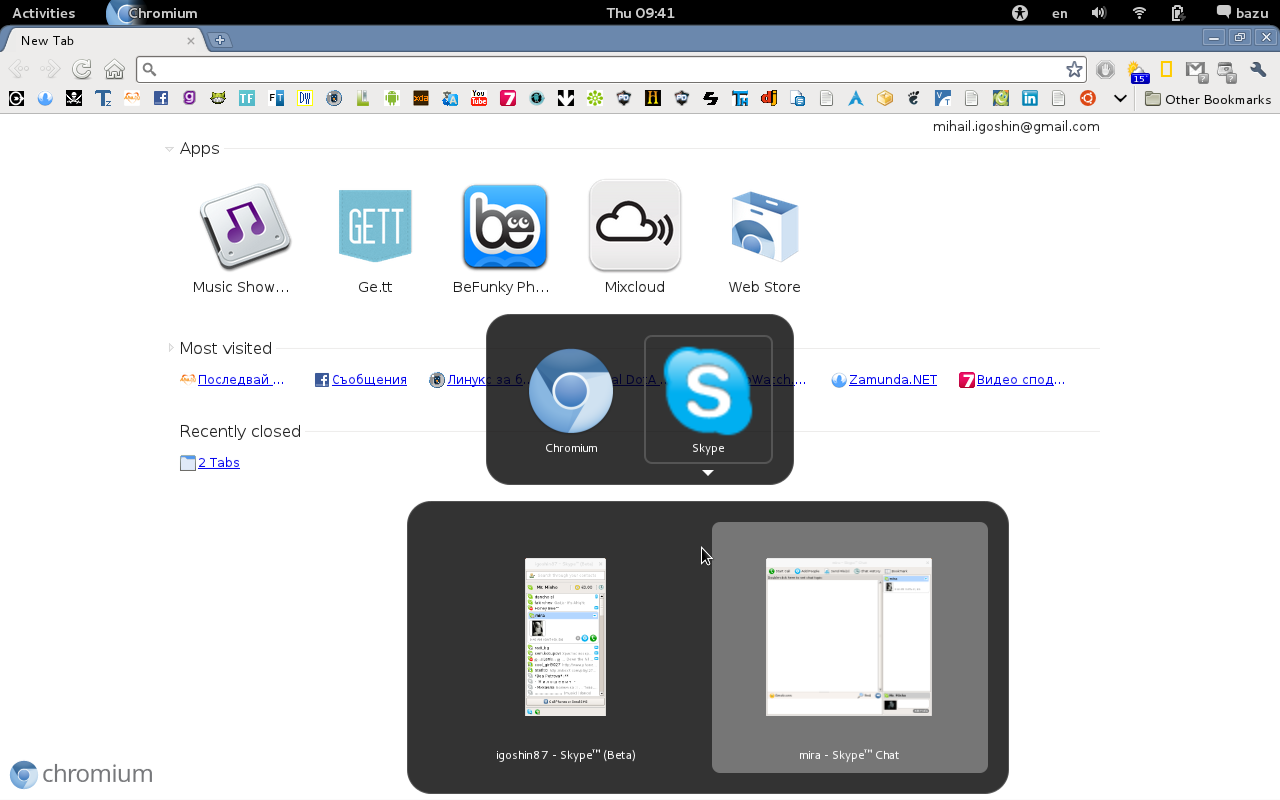Open the Wi-Fi network menu
Viewport: 1280px width, 800px height.
click(x=1139, y=13)
